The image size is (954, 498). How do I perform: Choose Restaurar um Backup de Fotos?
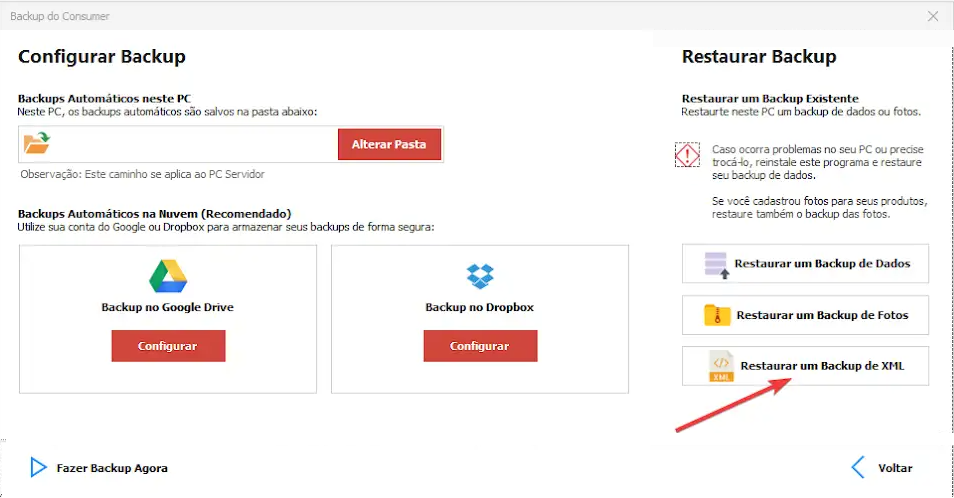click(x=821, y=315)
